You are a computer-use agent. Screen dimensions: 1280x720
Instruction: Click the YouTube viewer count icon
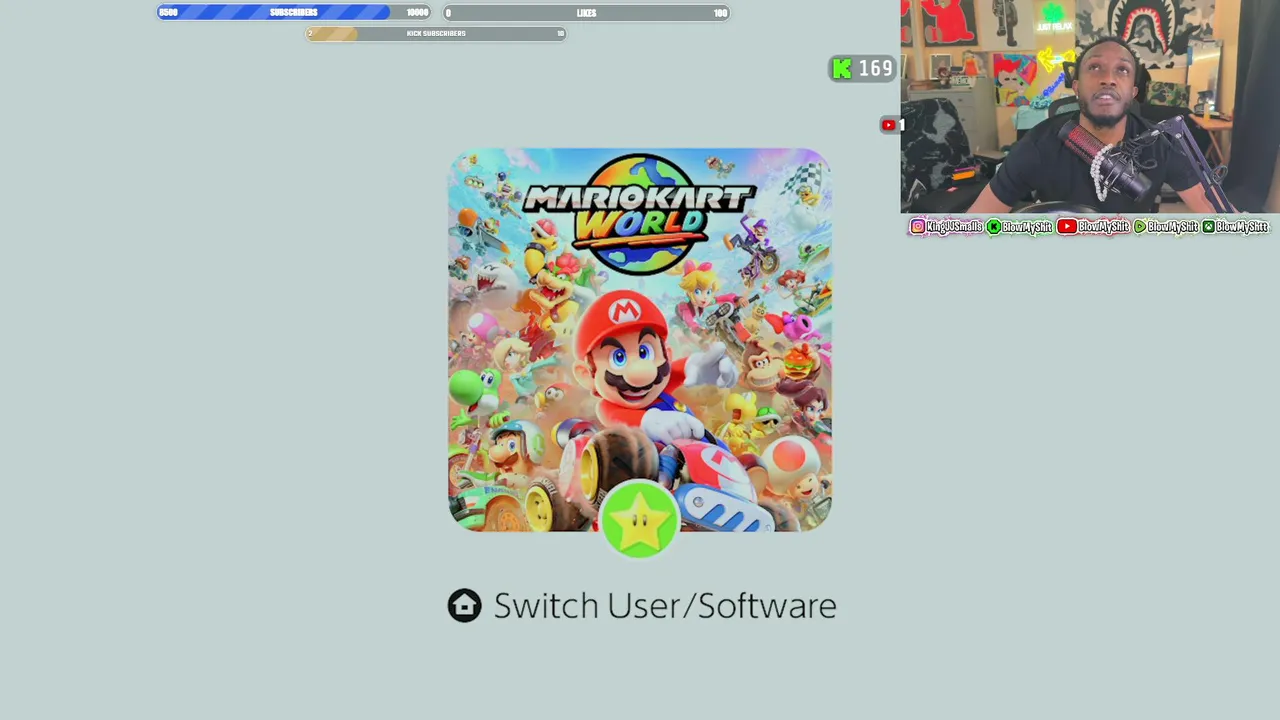coord(888,125)
